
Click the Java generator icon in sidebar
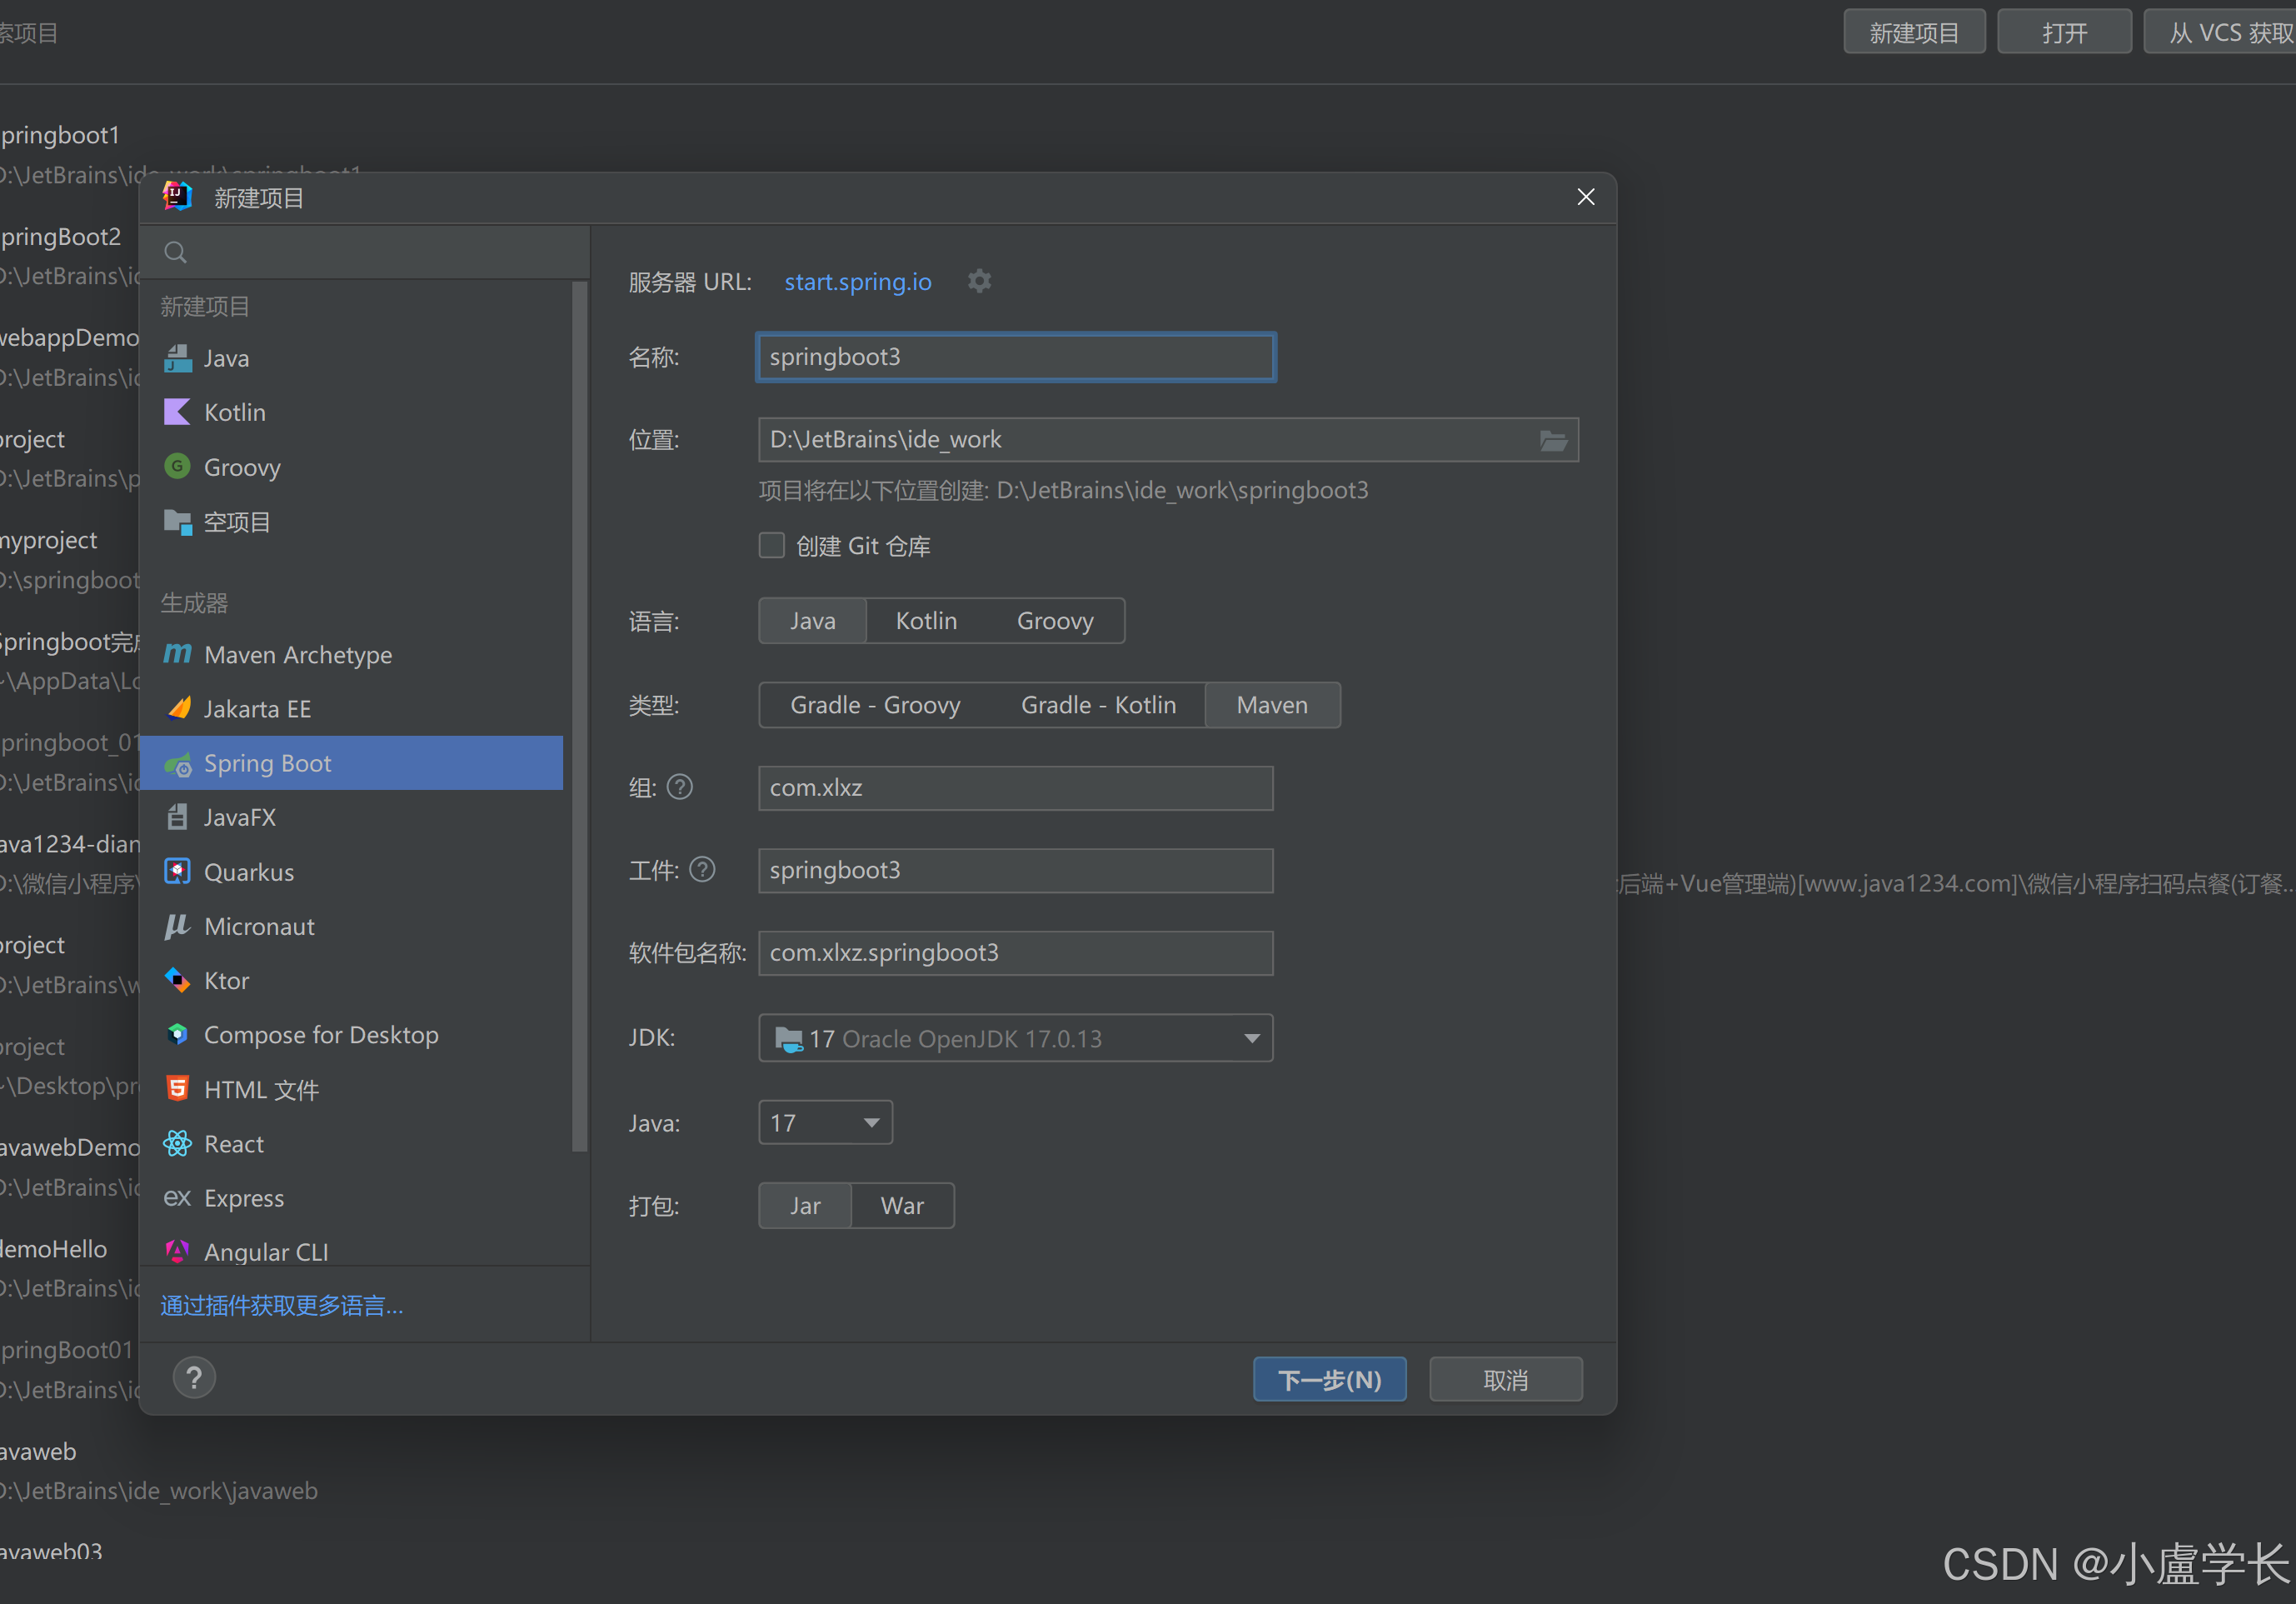coord(177,358)
